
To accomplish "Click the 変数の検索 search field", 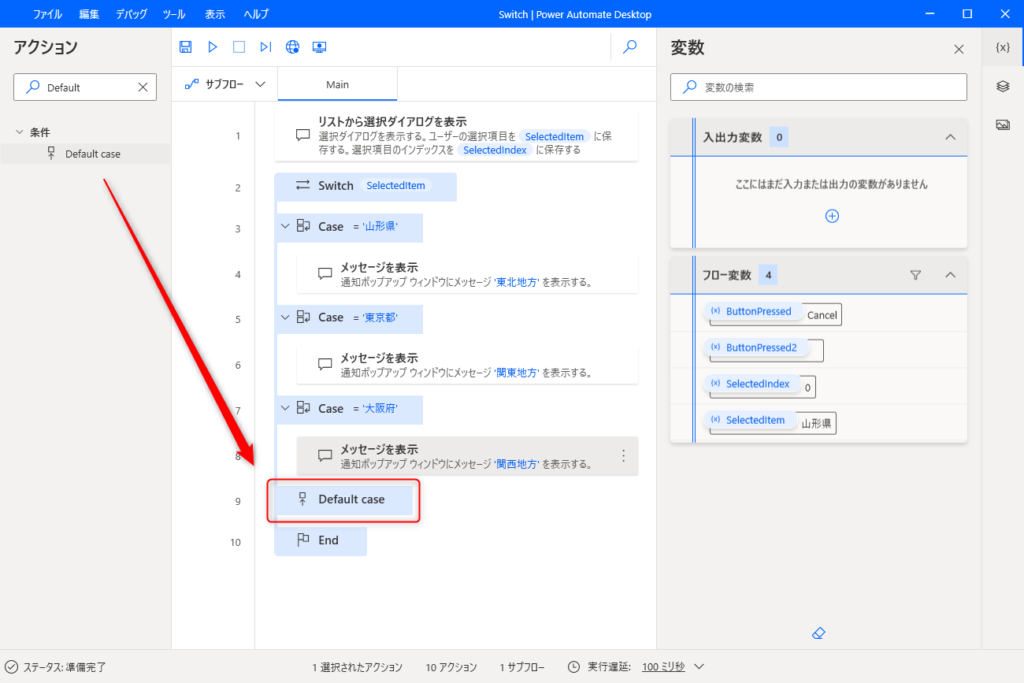I will (818, 87).
